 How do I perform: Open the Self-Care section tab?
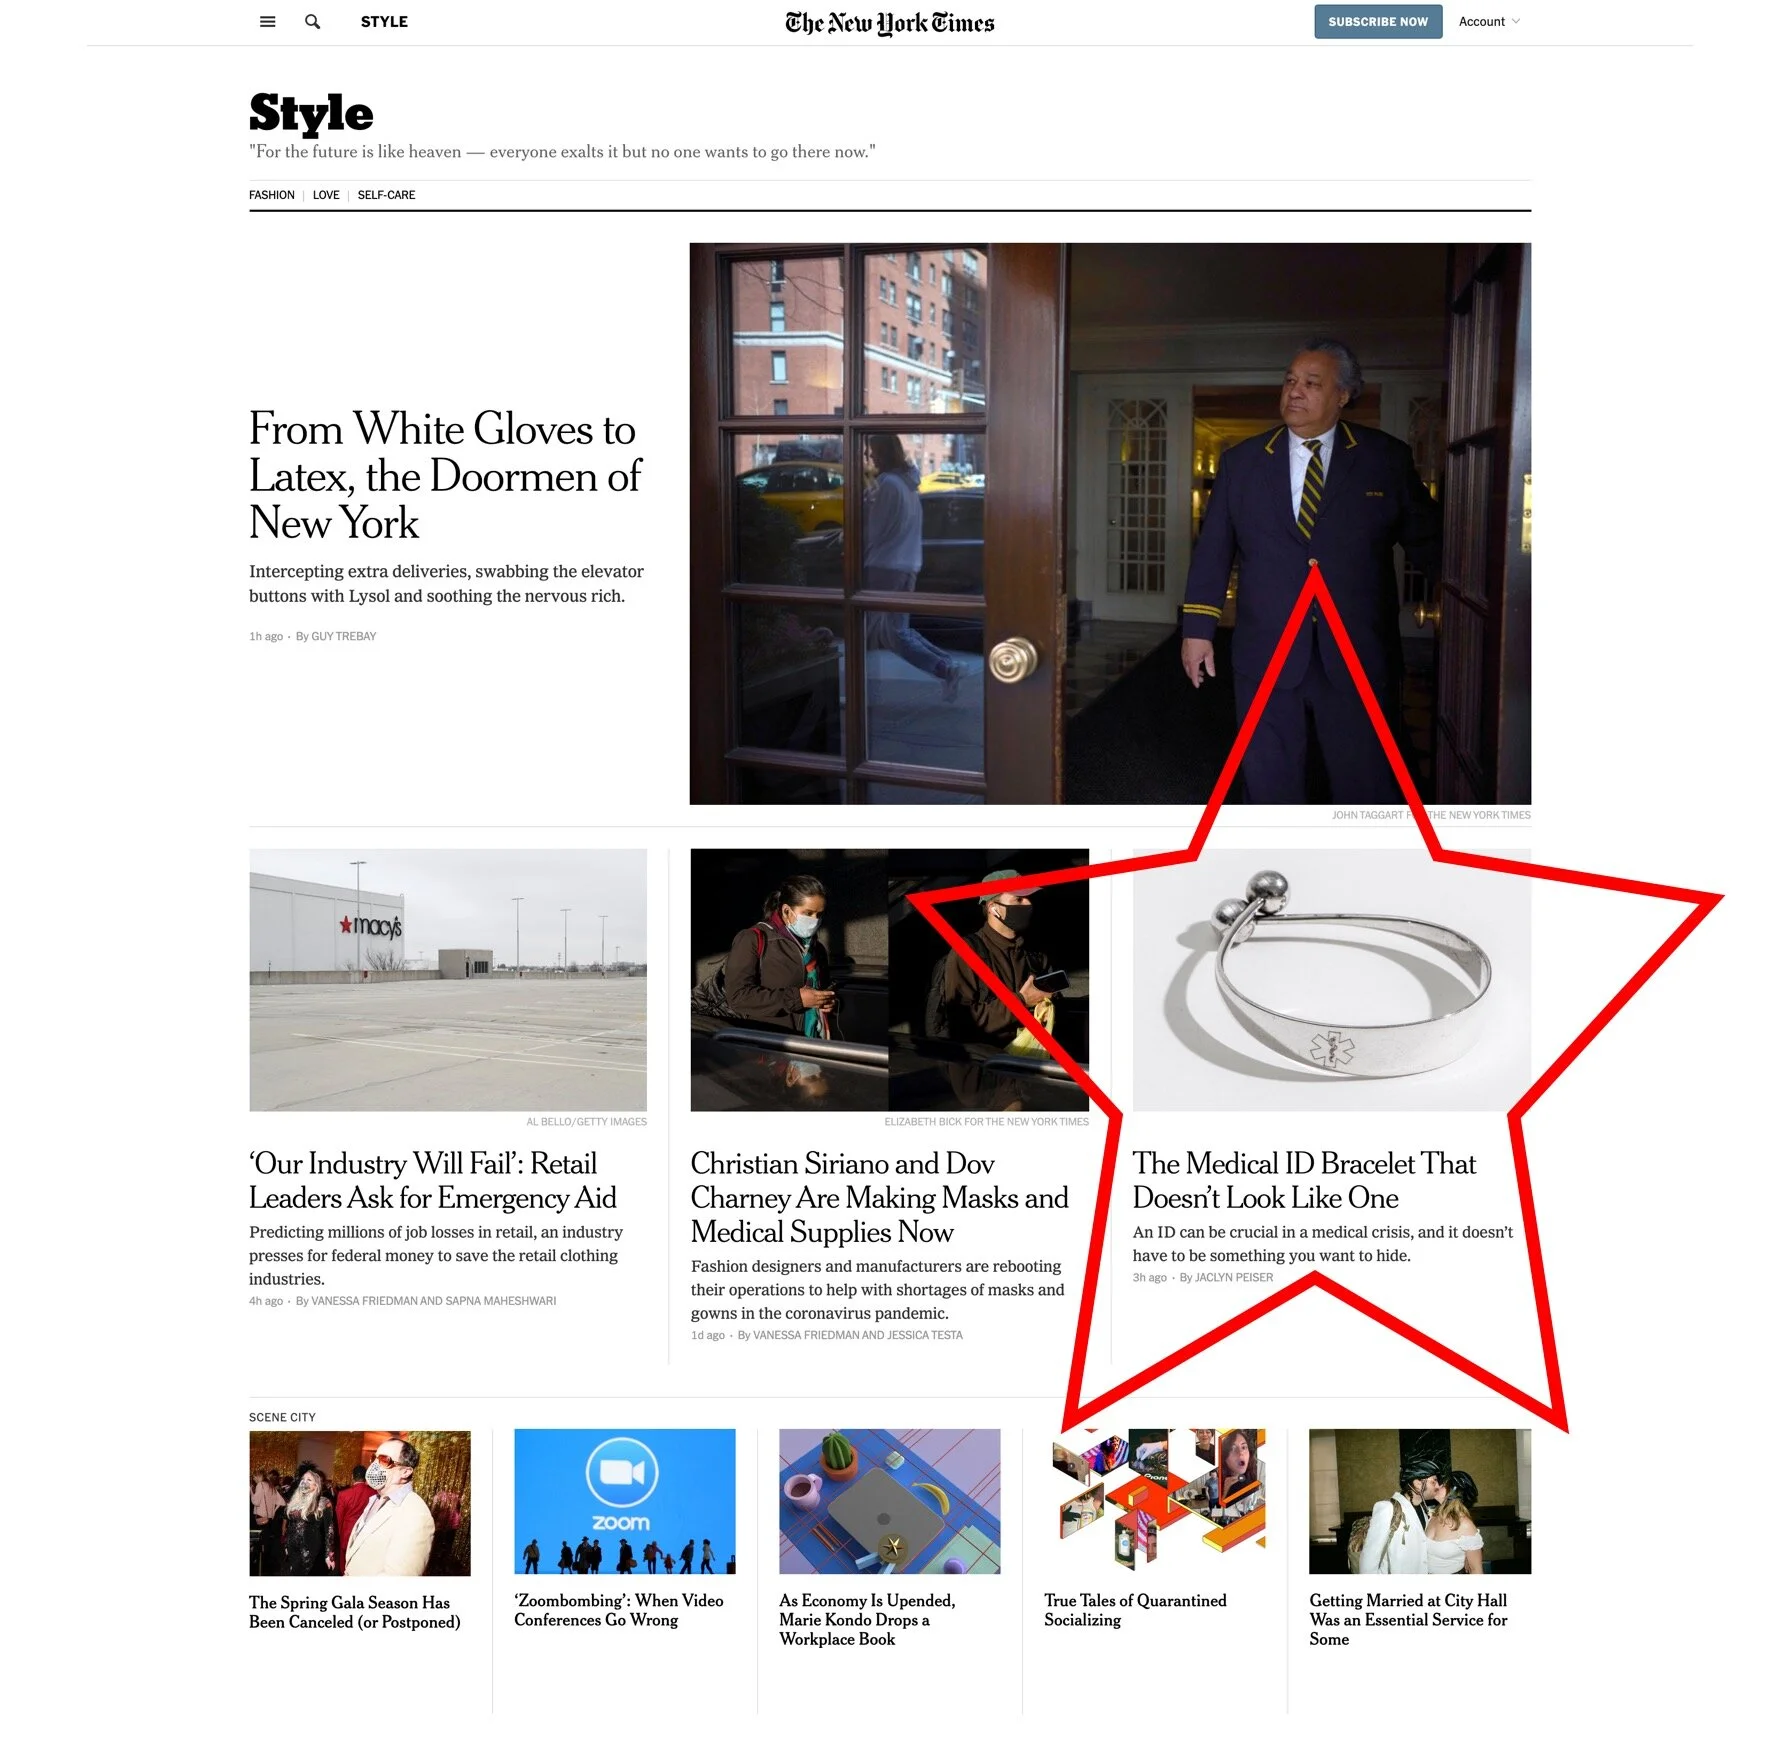386,195
